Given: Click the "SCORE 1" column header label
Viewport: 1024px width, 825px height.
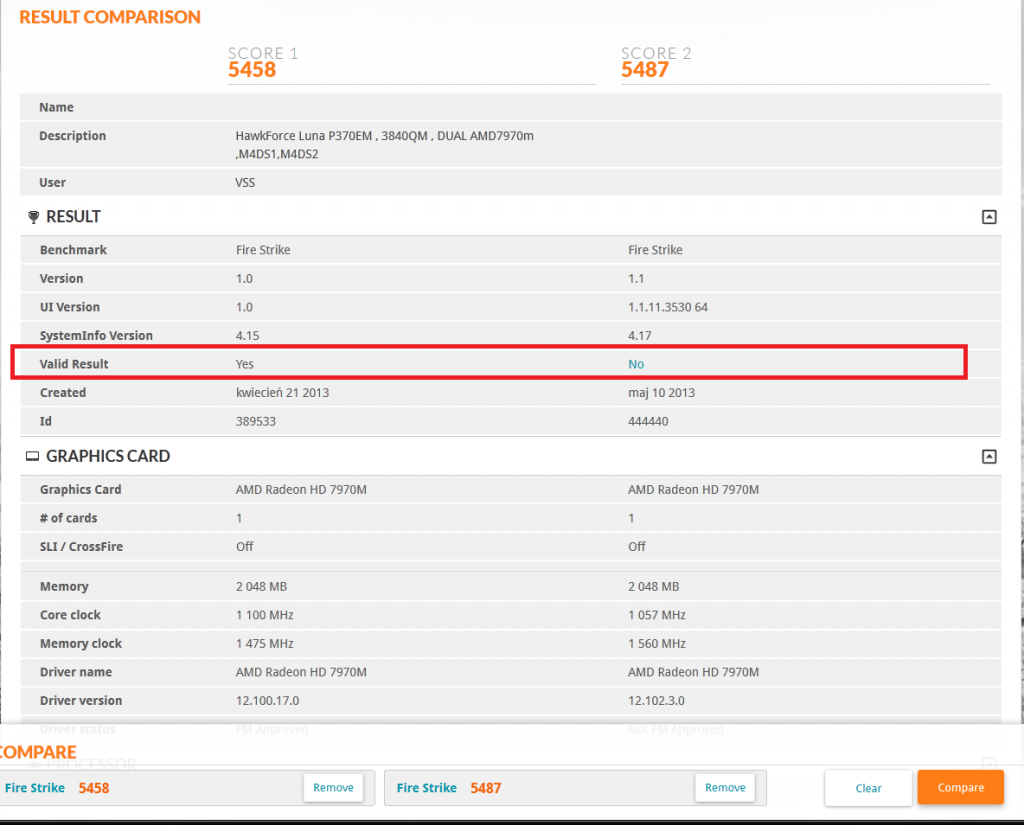Looking at the screenshot, I should 263,53.
